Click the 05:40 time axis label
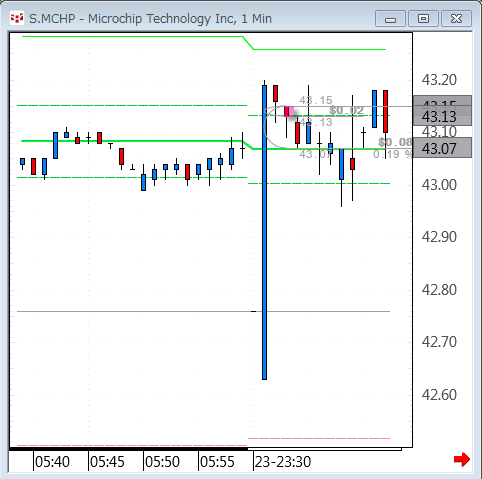The height and width of the screenshot is (479, 482). click(52, 462)
